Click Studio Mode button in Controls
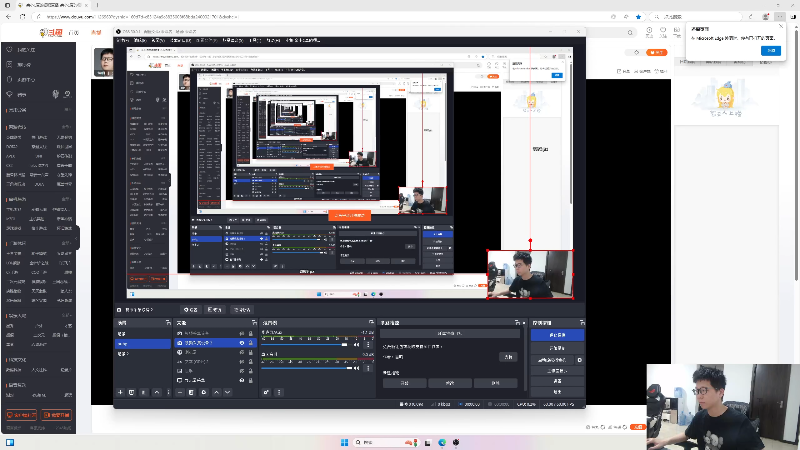This screenshot has width=800, height=450. (x=557, y=371)
